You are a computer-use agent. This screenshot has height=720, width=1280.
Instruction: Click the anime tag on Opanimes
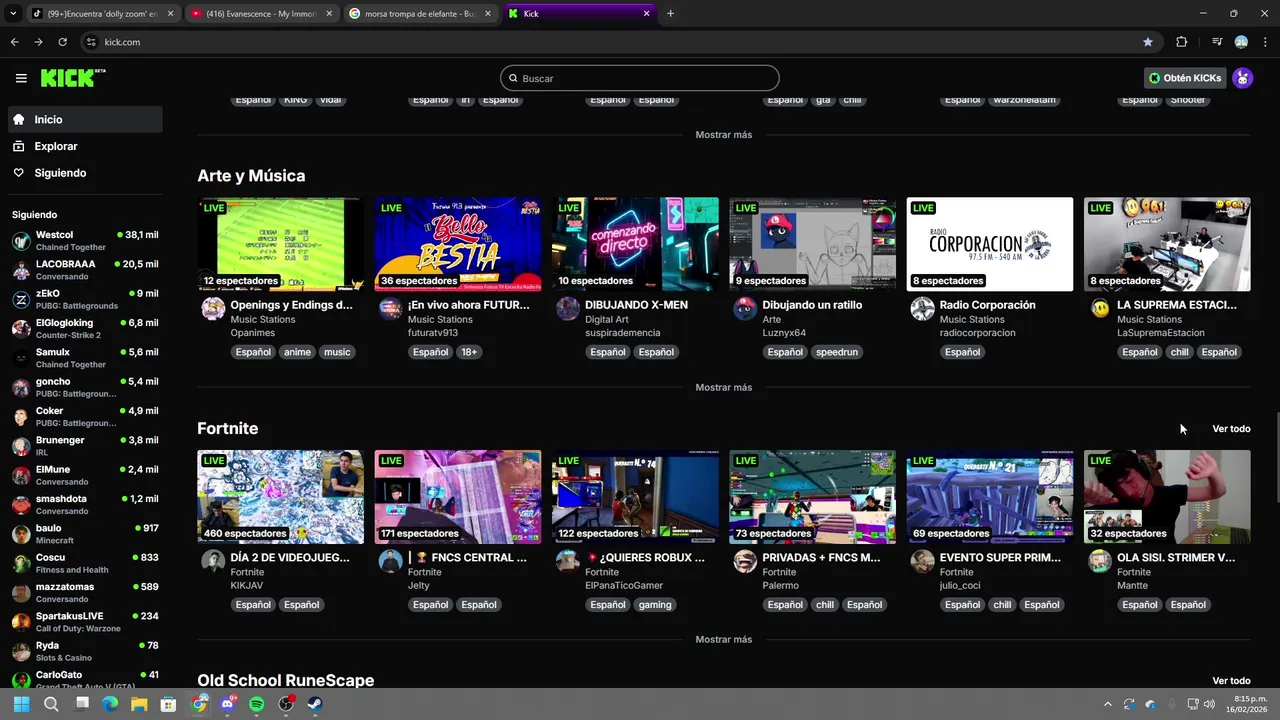point(297,352)
